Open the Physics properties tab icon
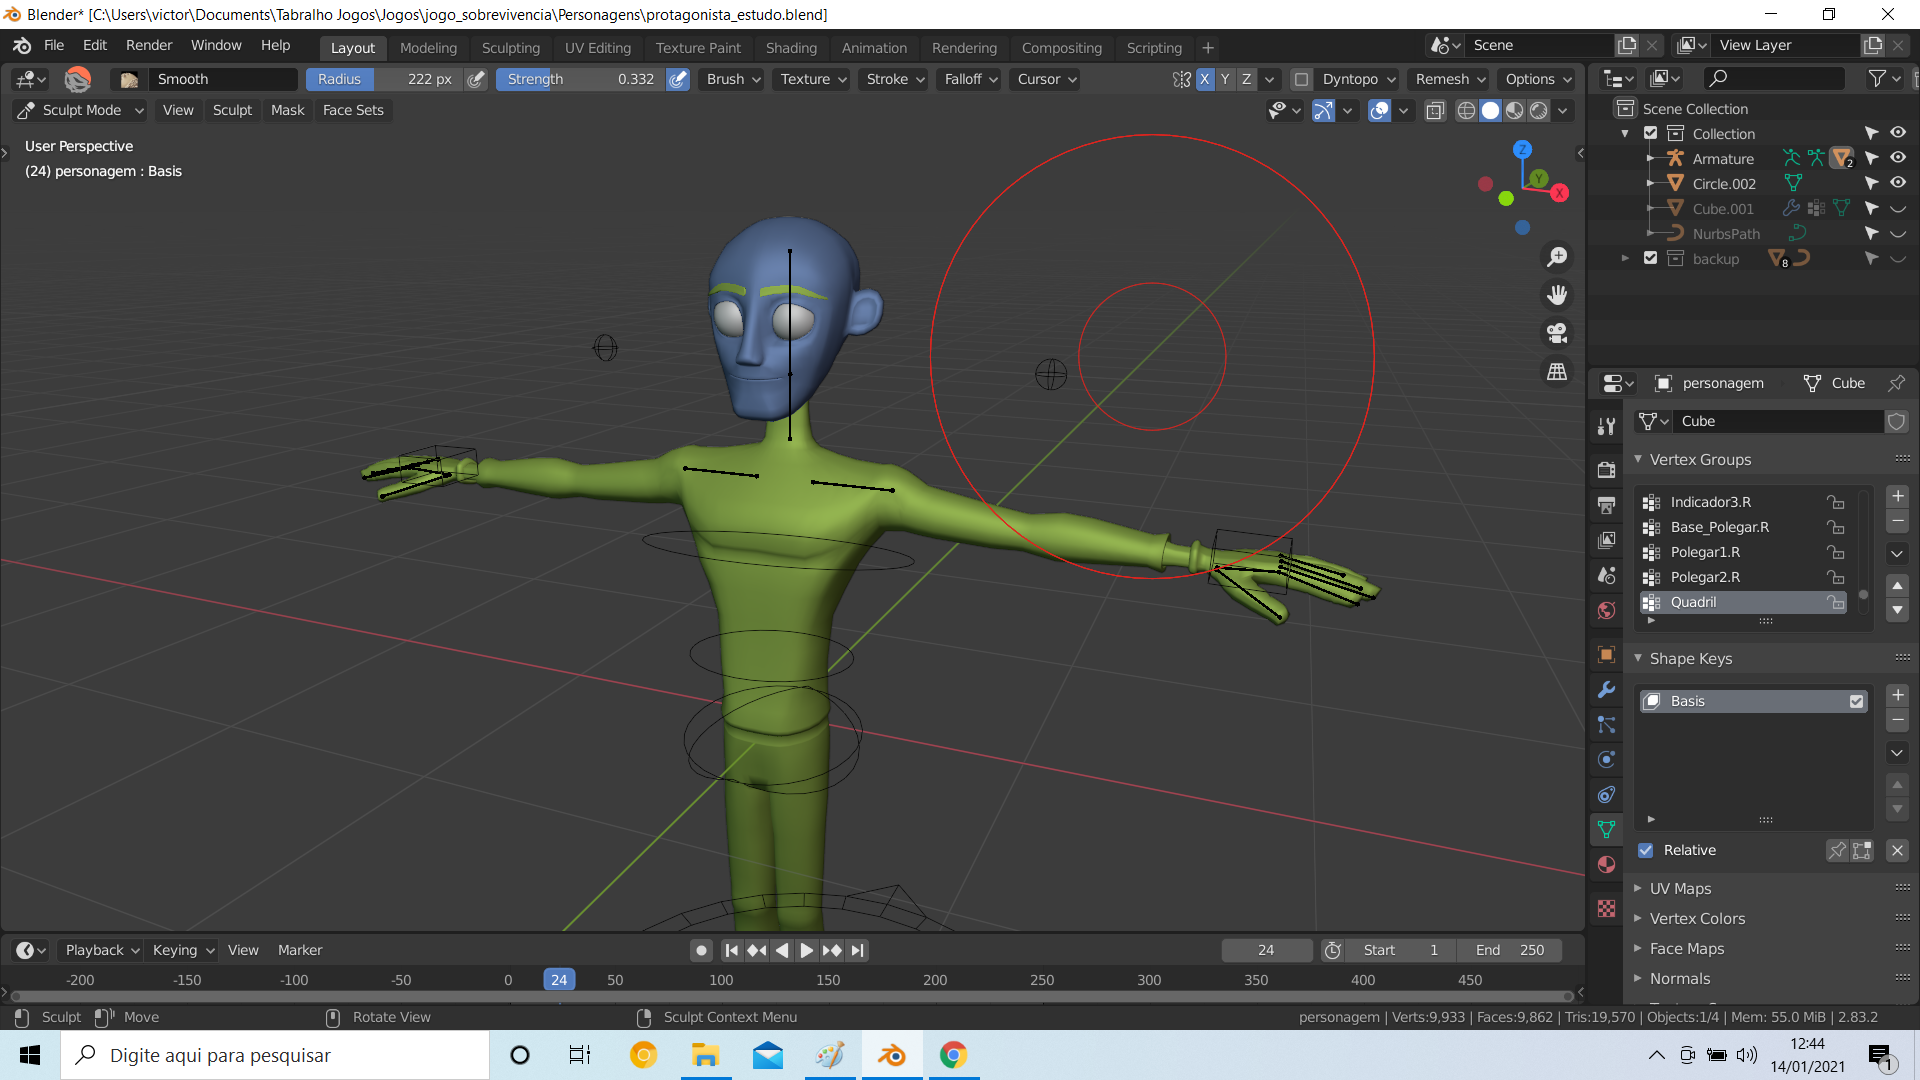1920x1080 pixels. (x=1606, y=760)
